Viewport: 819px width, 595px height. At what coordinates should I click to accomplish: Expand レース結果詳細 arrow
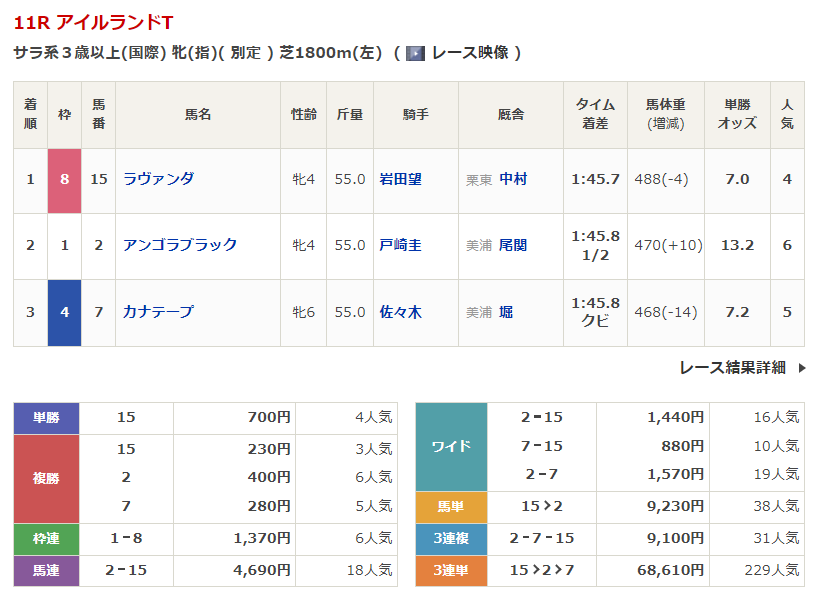pos(801,368)
